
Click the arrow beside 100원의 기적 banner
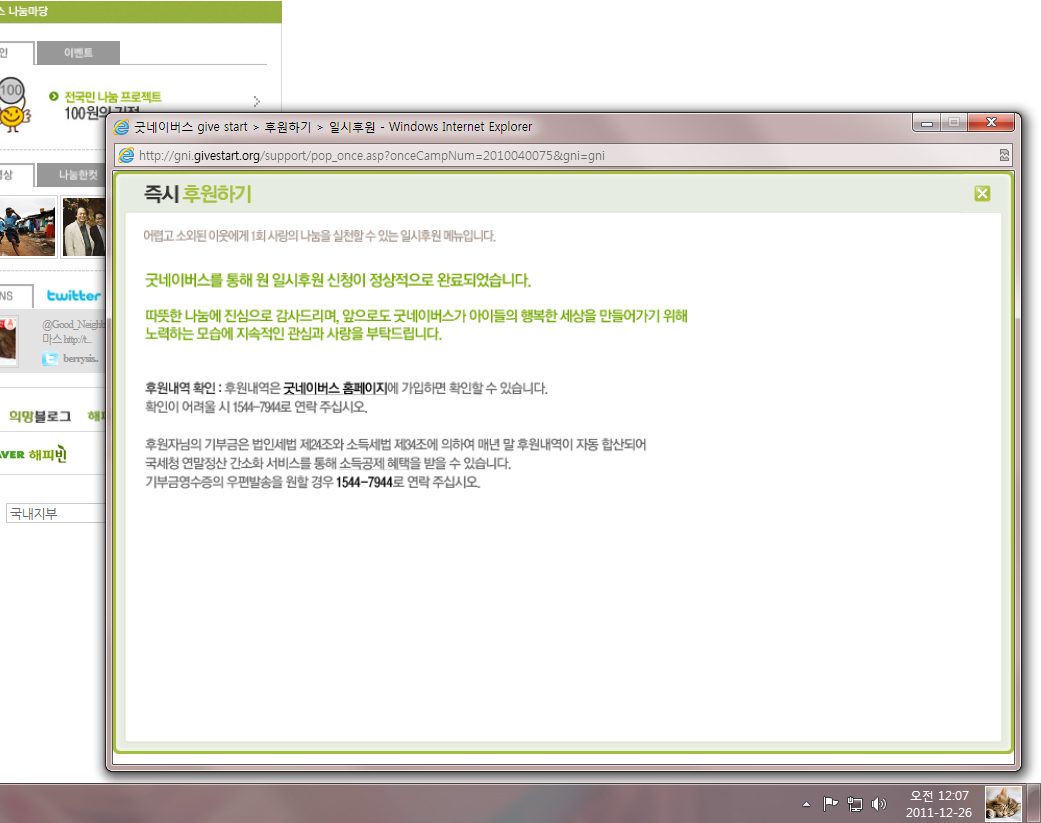(x=257, y=102)
